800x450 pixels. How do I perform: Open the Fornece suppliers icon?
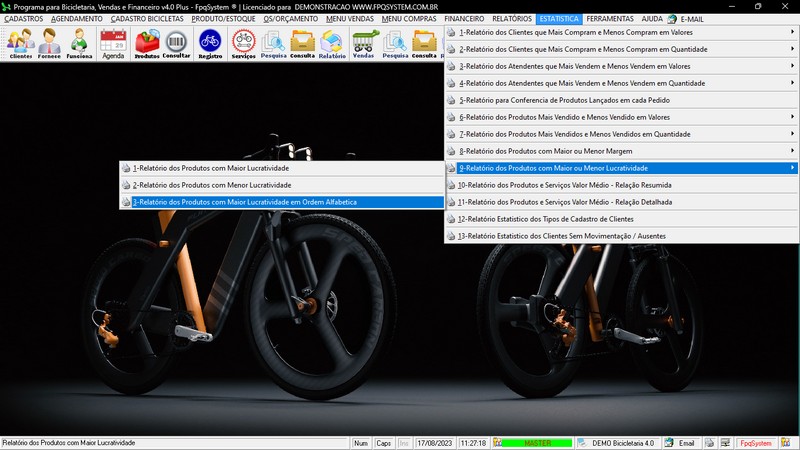point(49,43)
